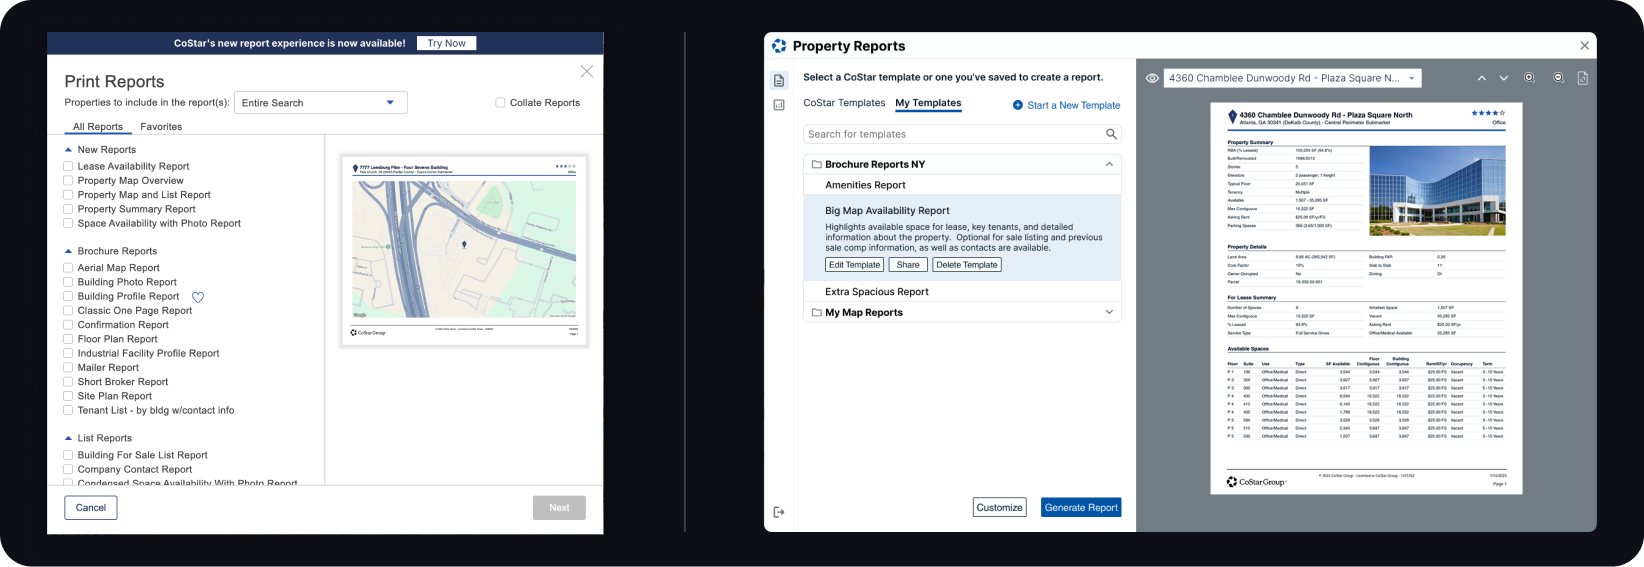Viewport: 1644px width, 567px height.
Task: Open the report templates sidebar icon
Action: click(779, 80)
